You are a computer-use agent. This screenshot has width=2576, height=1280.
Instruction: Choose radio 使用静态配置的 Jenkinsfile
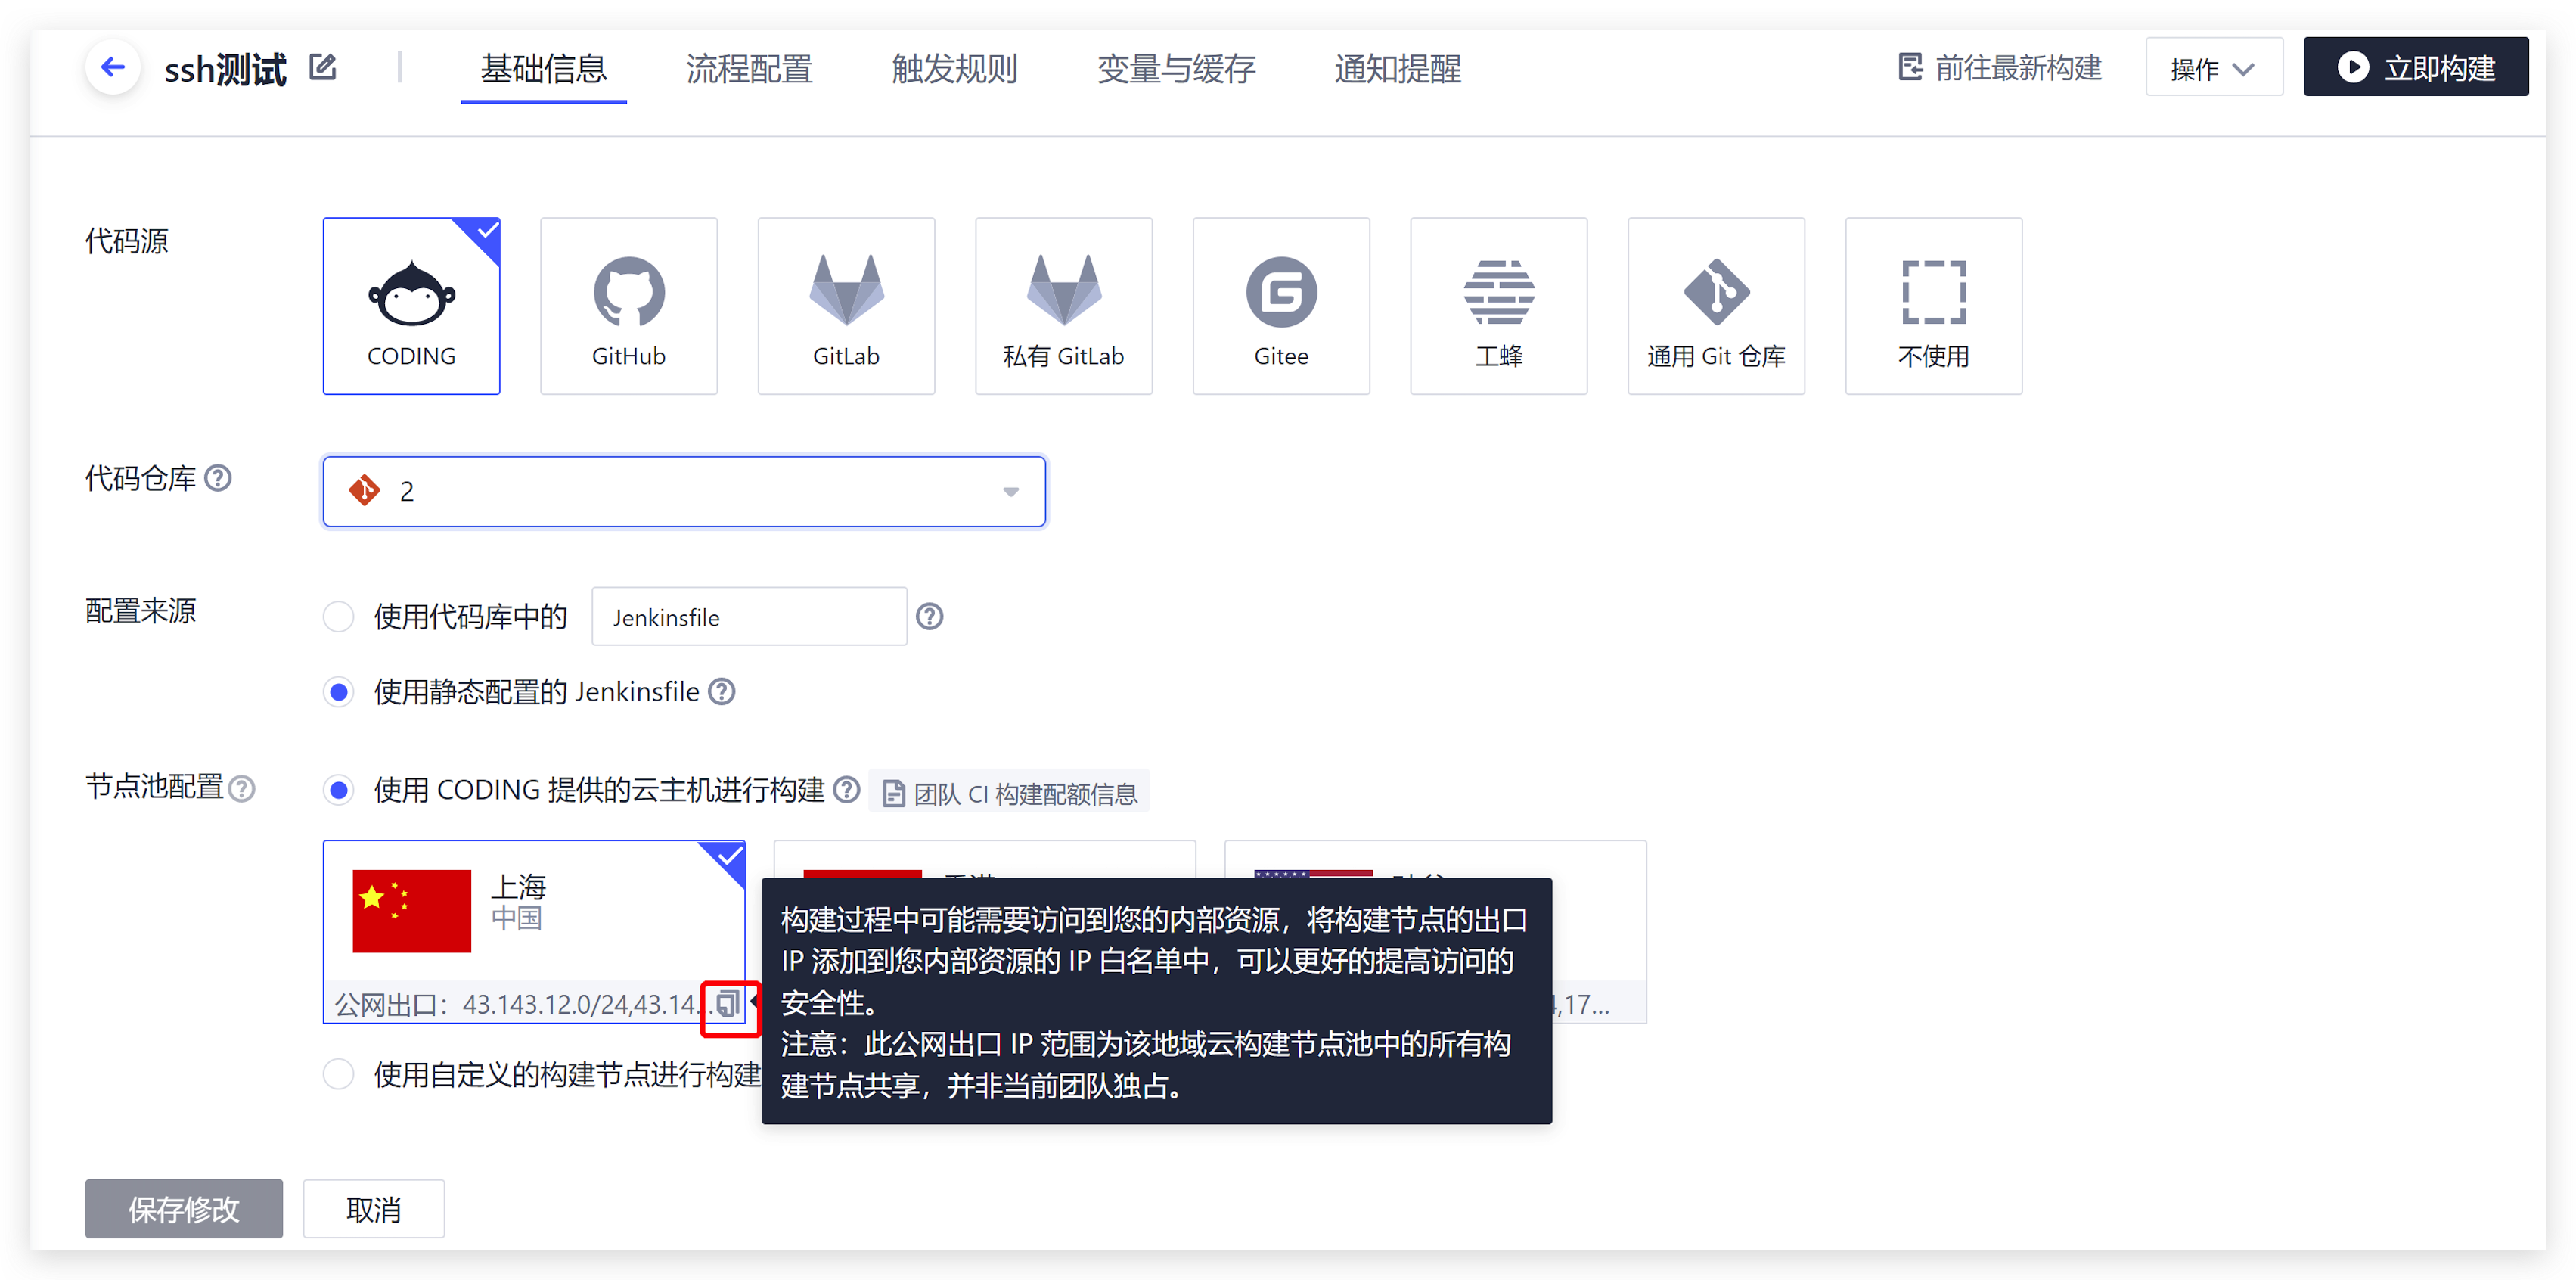(x=339, y=691)
